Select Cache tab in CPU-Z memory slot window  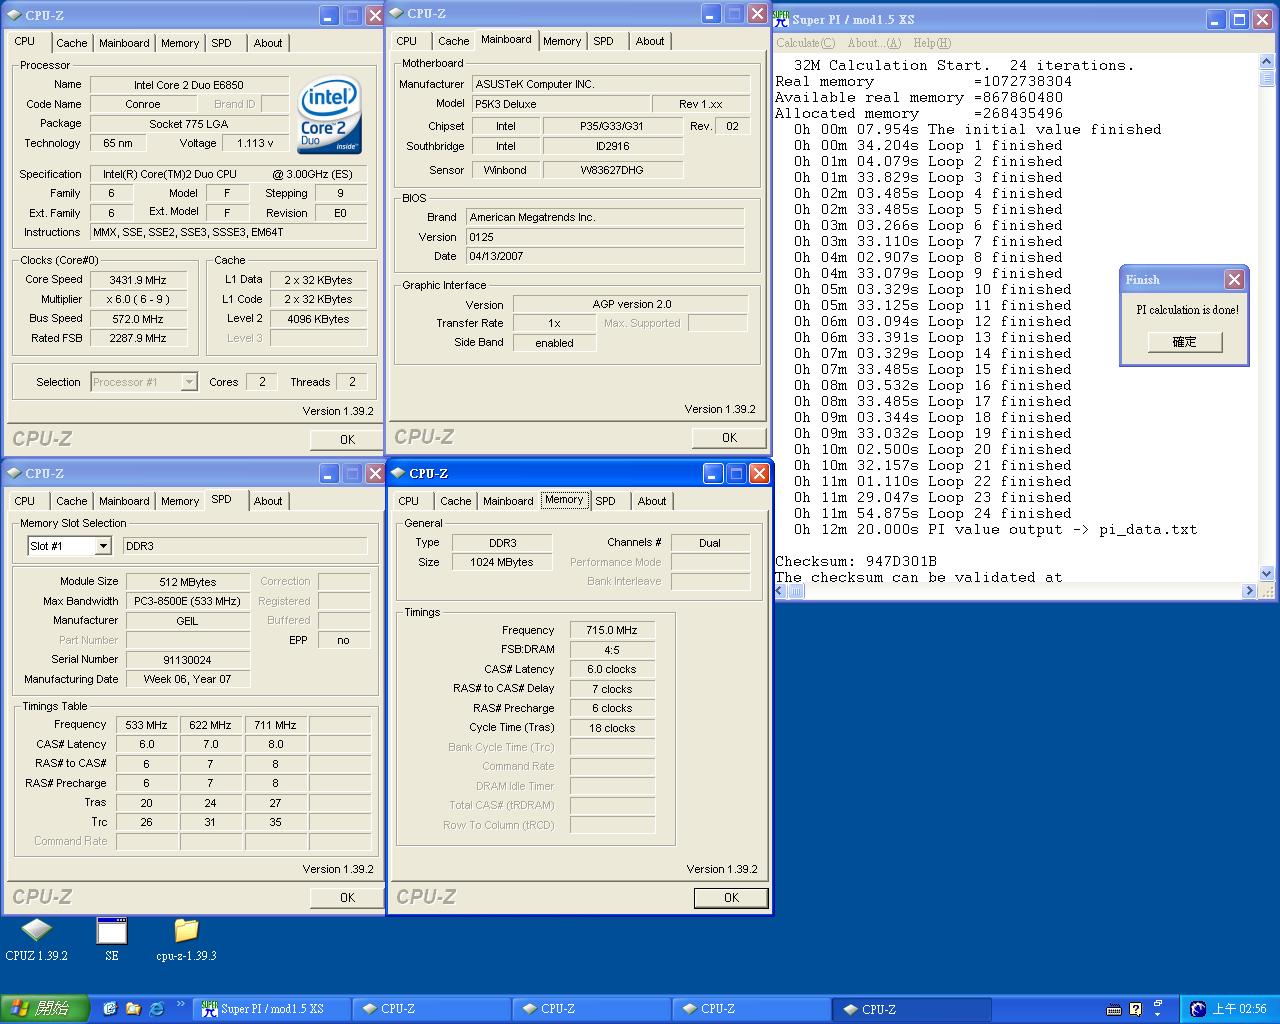[x=72, y=501]
